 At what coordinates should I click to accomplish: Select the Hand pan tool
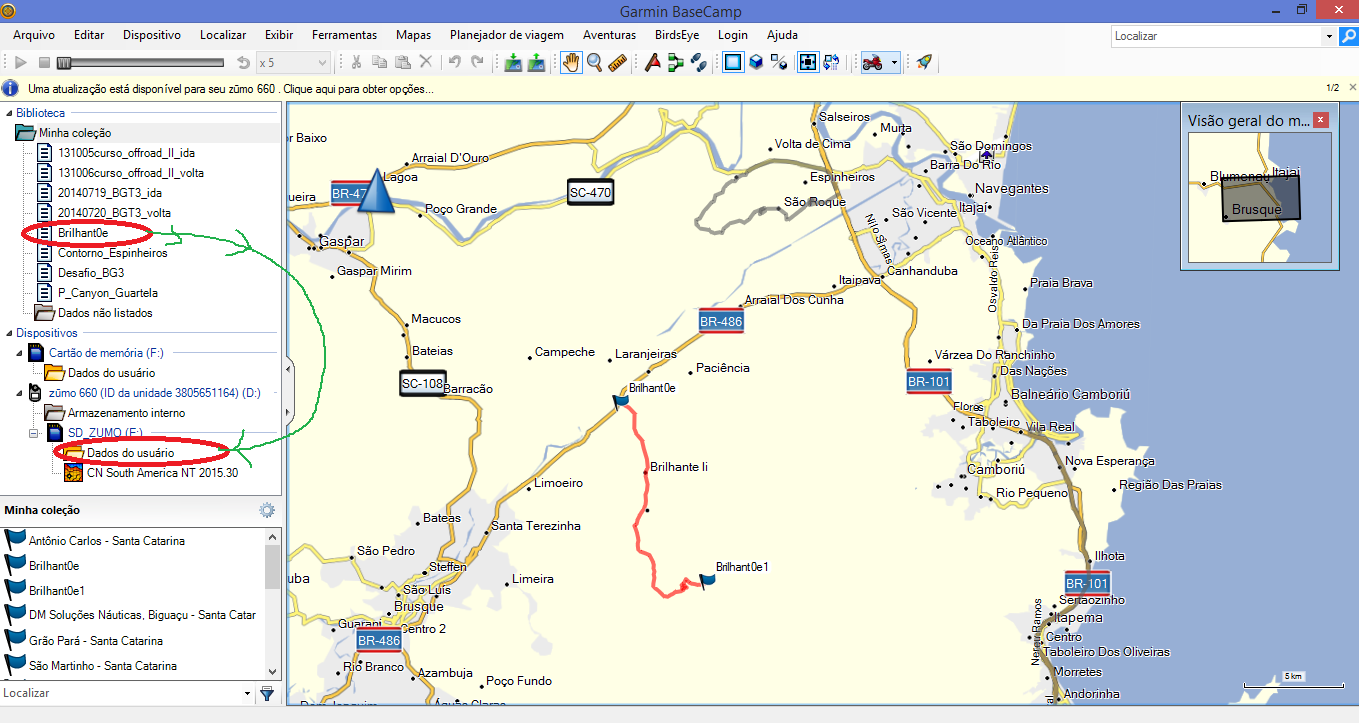(570, 62)
